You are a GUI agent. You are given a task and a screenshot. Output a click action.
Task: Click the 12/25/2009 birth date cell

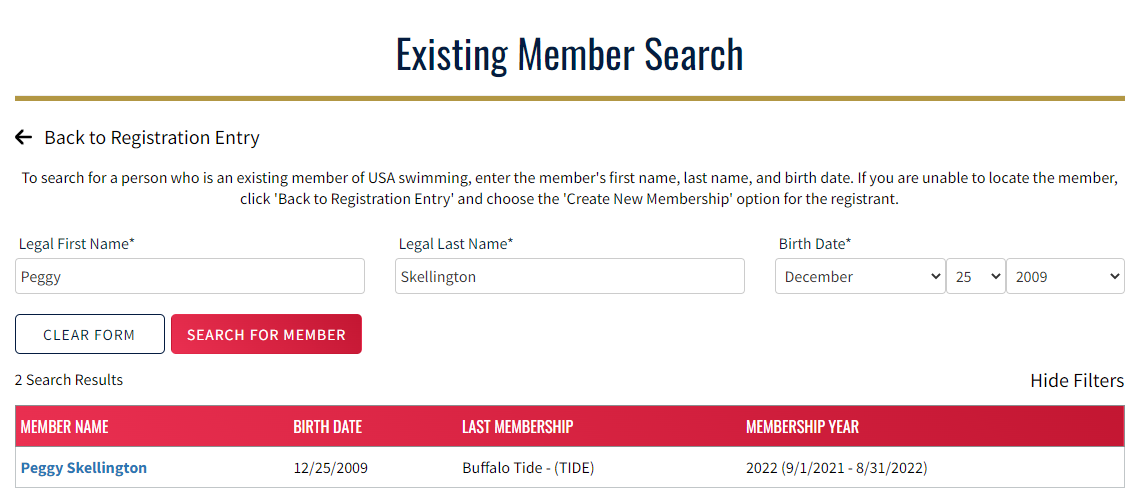pos(330,468)
